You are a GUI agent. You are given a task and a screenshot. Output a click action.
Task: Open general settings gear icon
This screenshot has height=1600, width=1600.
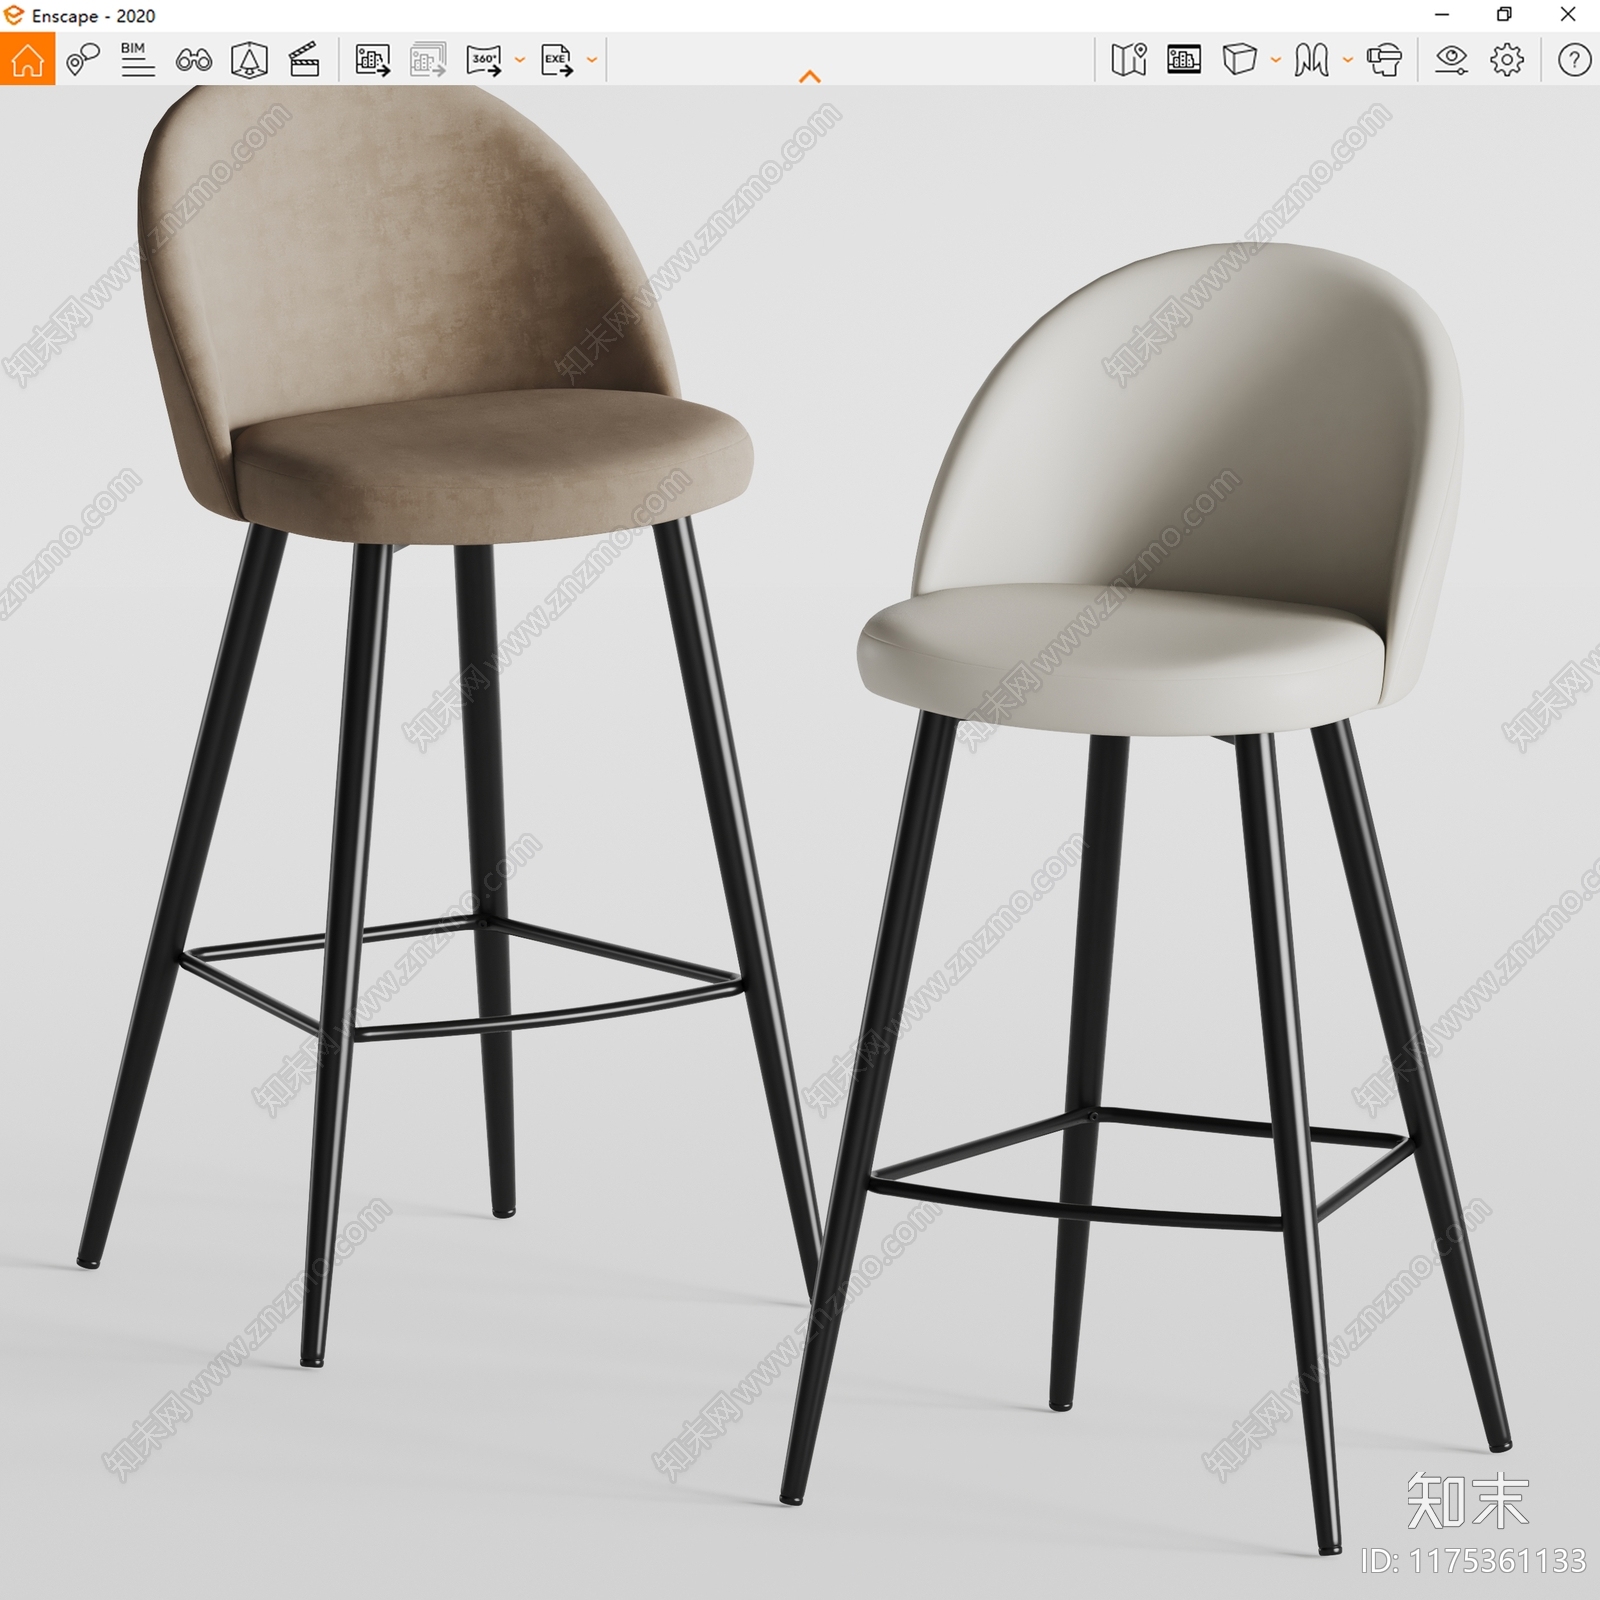(1507, 60)
